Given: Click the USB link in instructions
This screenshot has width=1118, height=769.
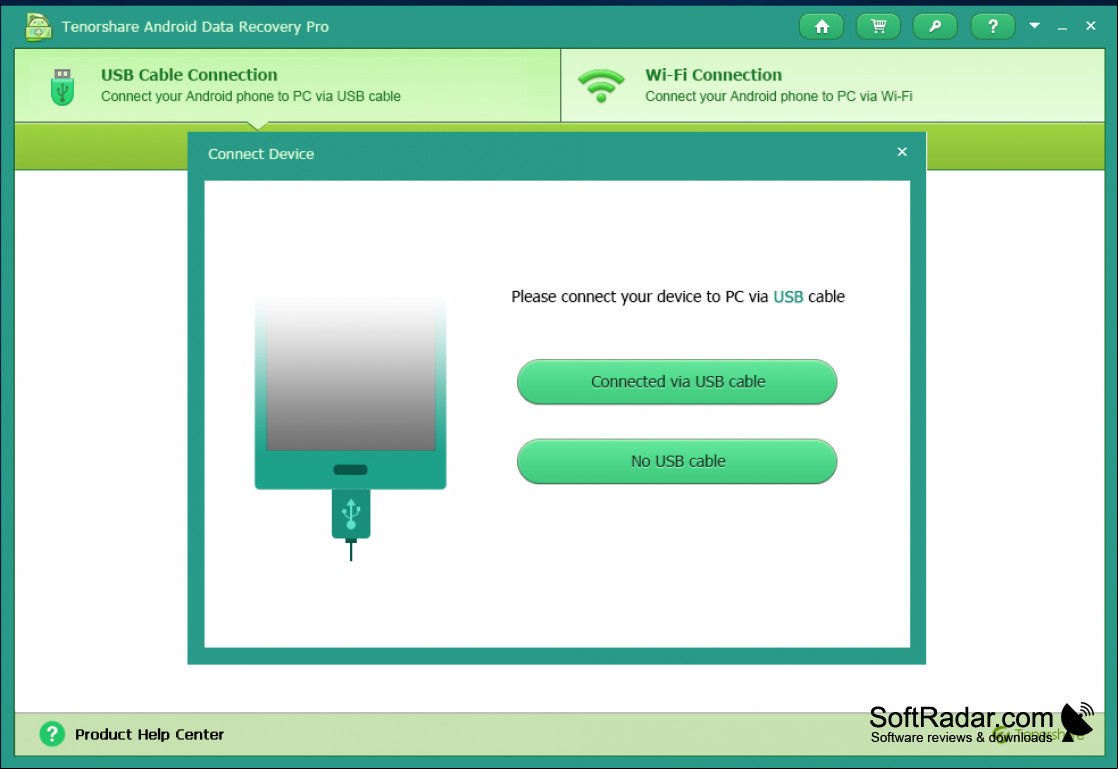Looking at the screenshot, I should tap(788, 296).
